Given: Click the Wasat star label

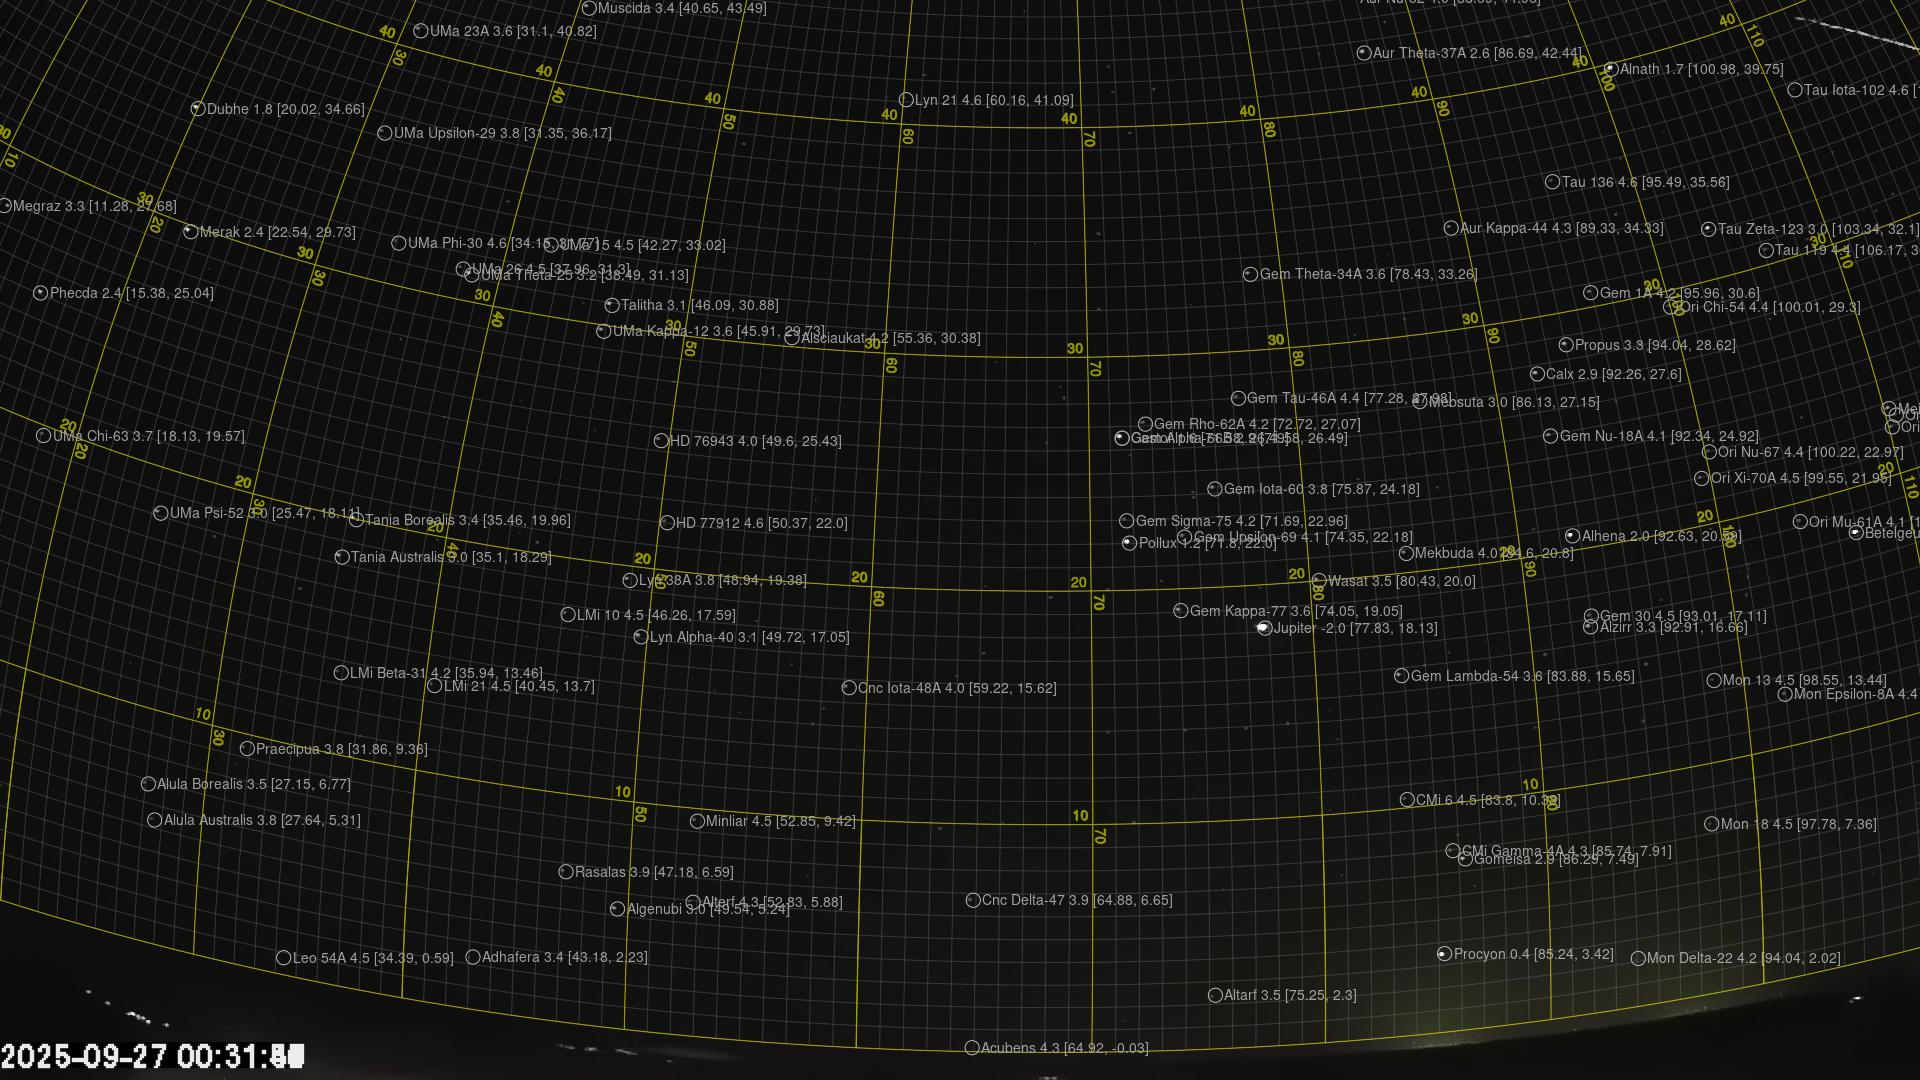Looking at the screenshot, I should [1401, 581].
